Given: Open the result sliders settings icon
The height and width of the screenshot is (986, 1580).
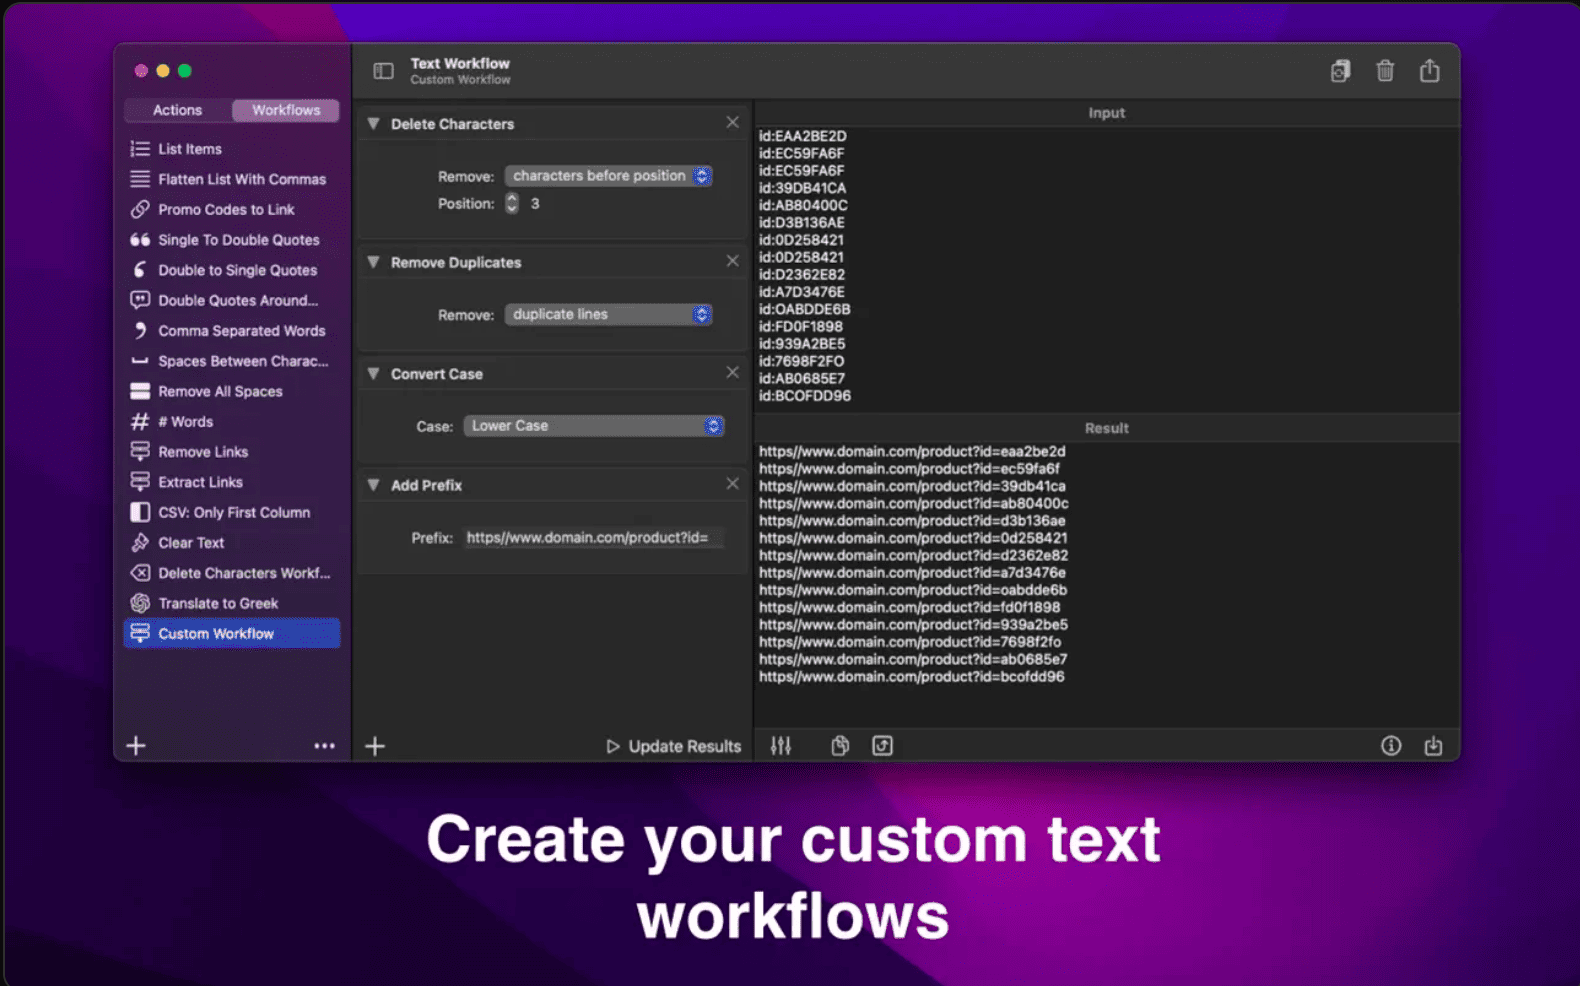Looking at the screenshot, I should (x=781, y=746).
